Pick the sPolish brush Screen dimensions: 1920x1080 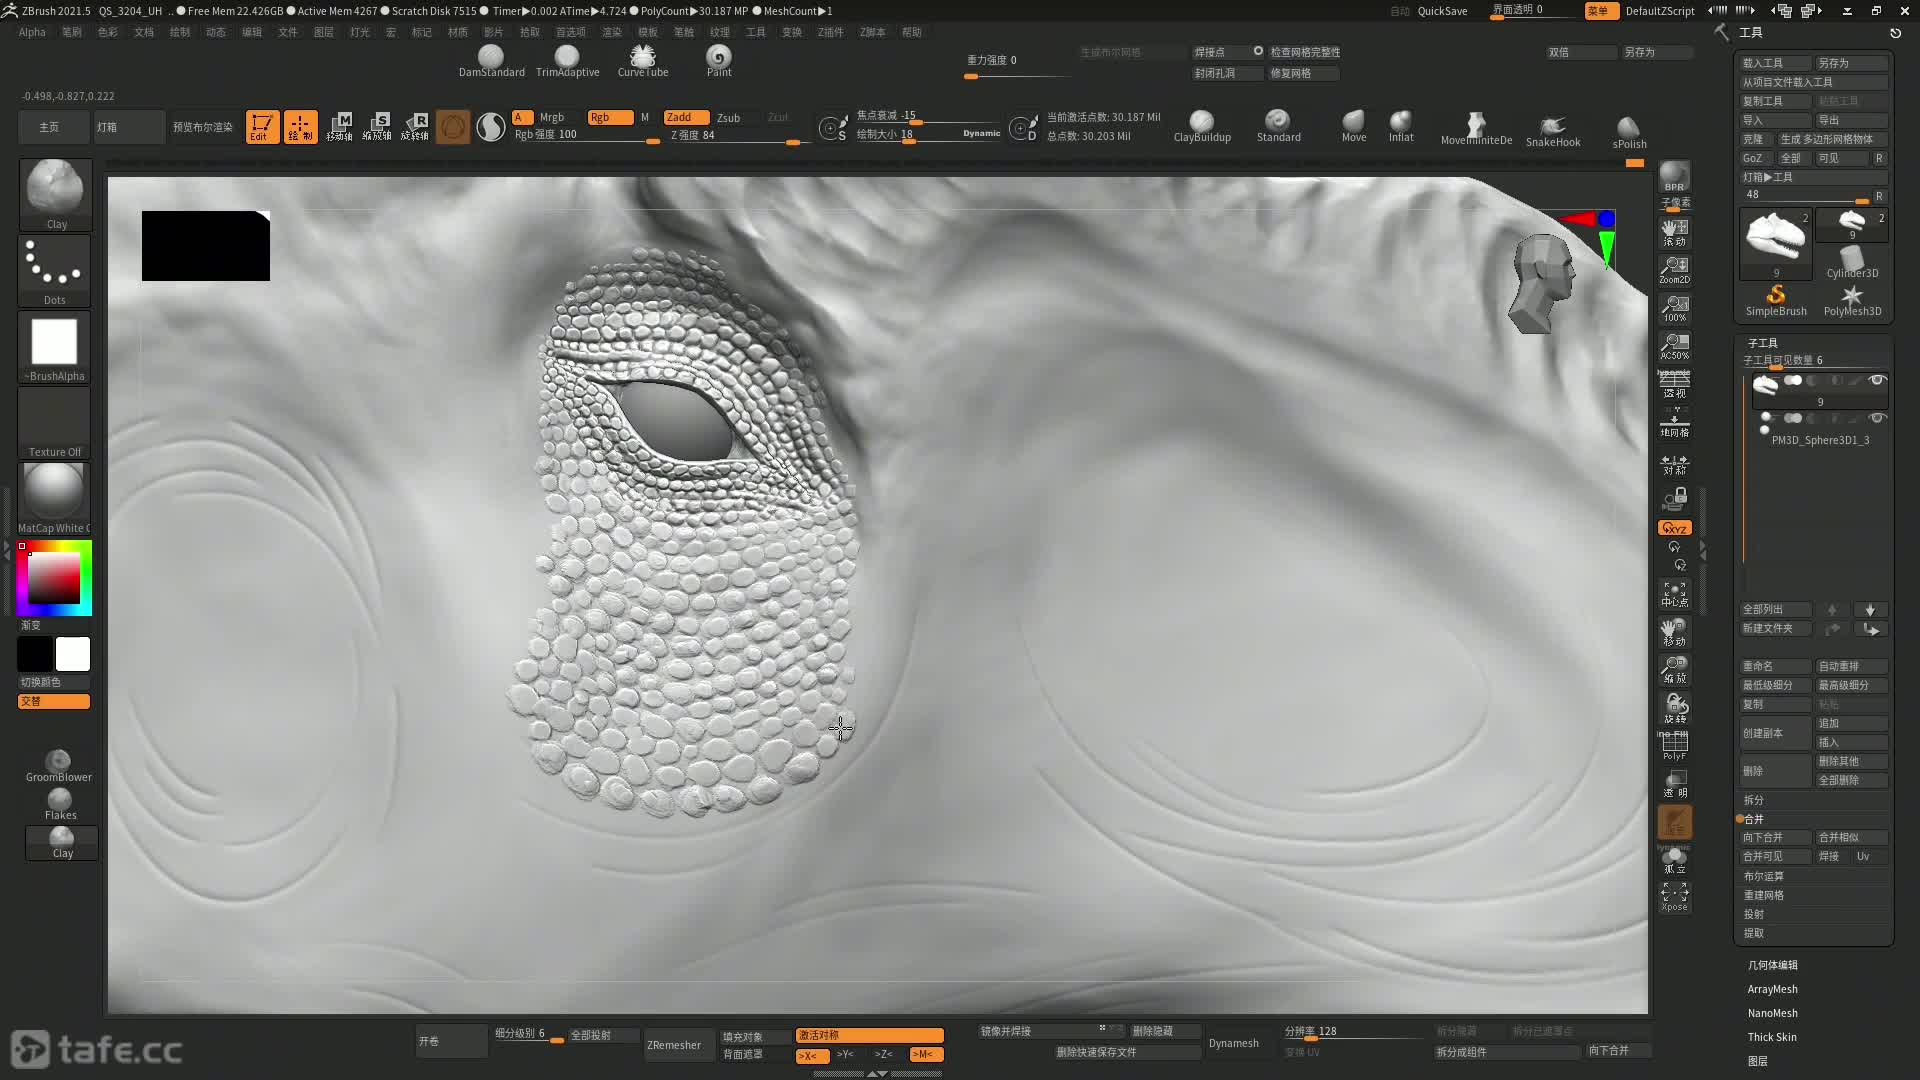(1629, 132)
